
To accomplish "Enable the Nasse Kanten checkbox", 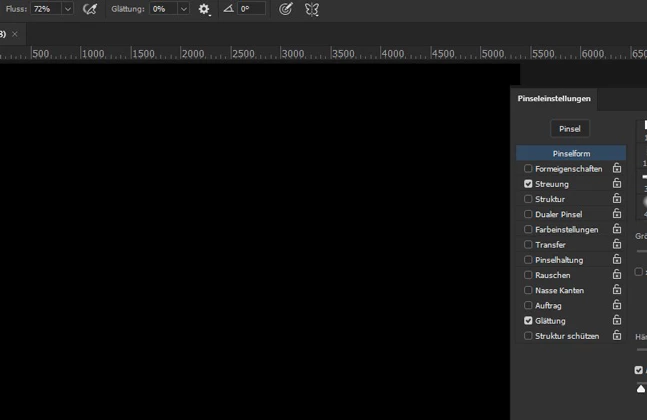I will [x=528, y=290].
